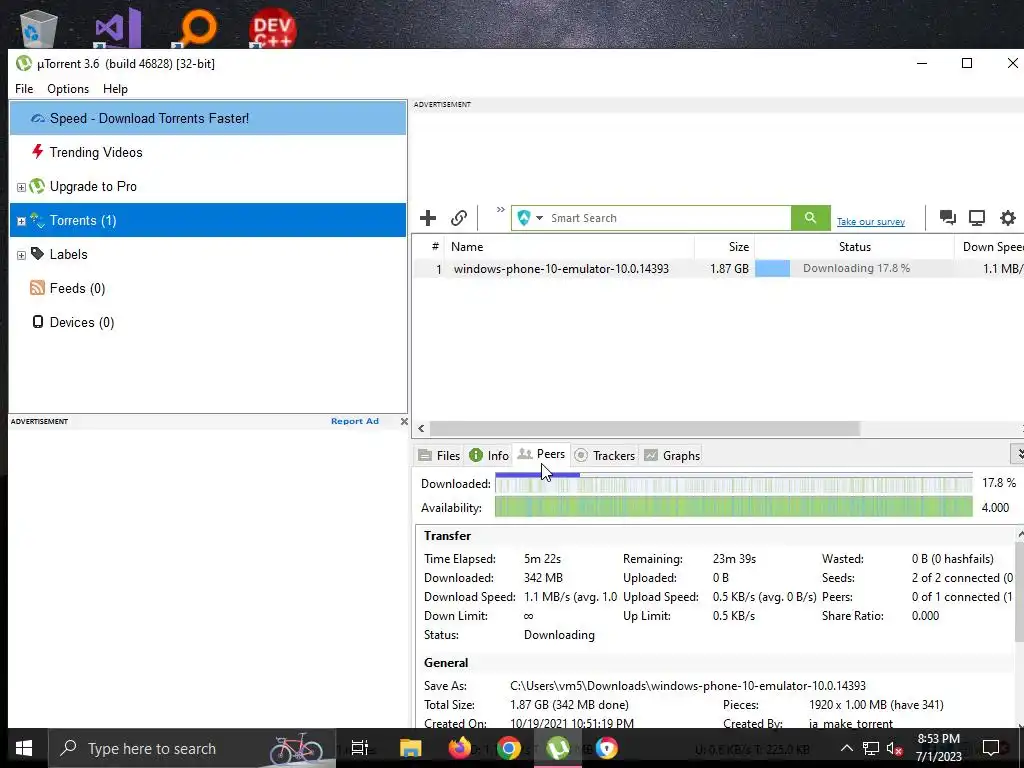
Task: Click the Take our survey link
Action: (x=871, y=221)
